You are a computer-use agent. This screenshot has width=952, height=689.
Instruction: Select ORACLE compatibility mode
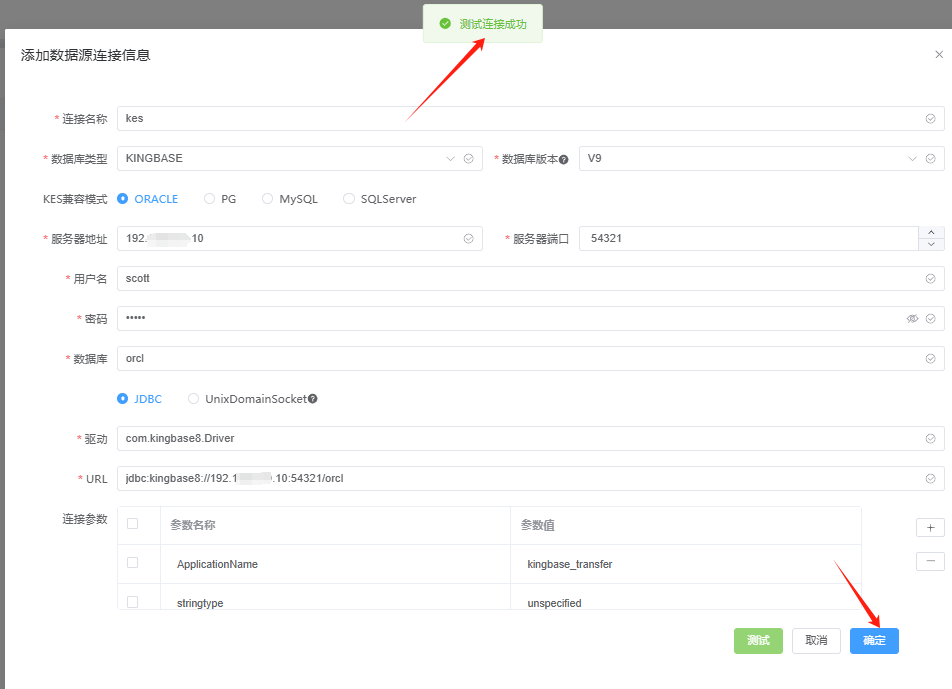point(148,199)
